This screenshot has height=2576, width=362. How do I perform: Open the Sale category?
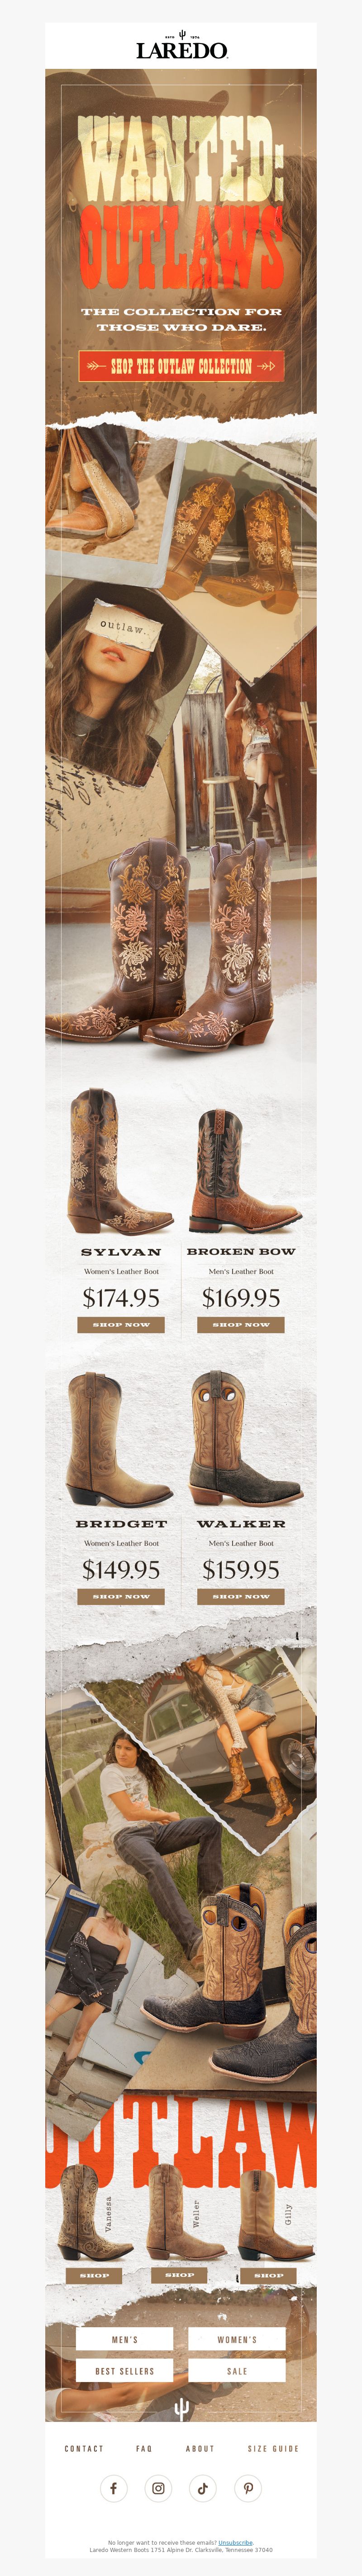coord(237,2370)
